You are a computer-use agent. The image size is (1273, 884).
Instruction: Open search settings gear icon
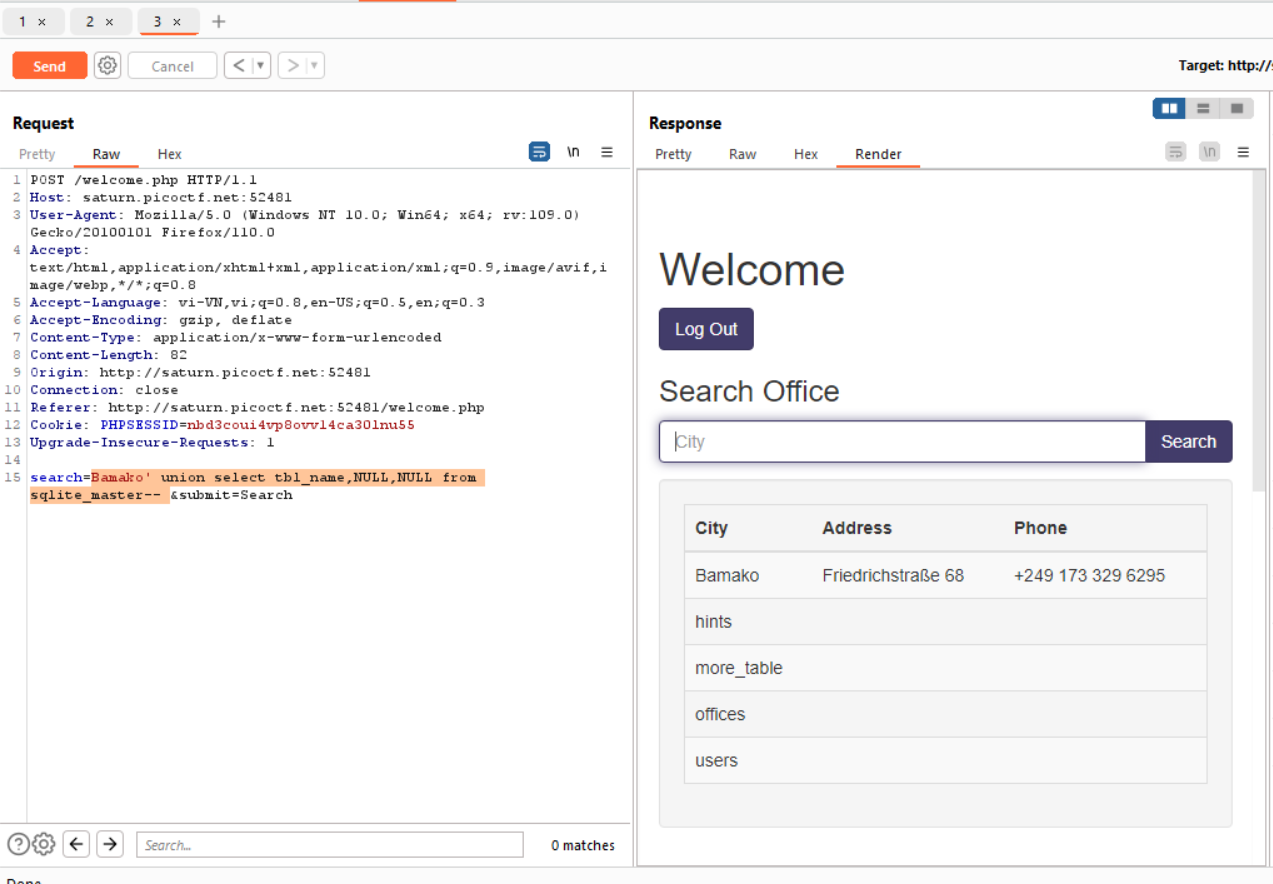tap(43, 844)
